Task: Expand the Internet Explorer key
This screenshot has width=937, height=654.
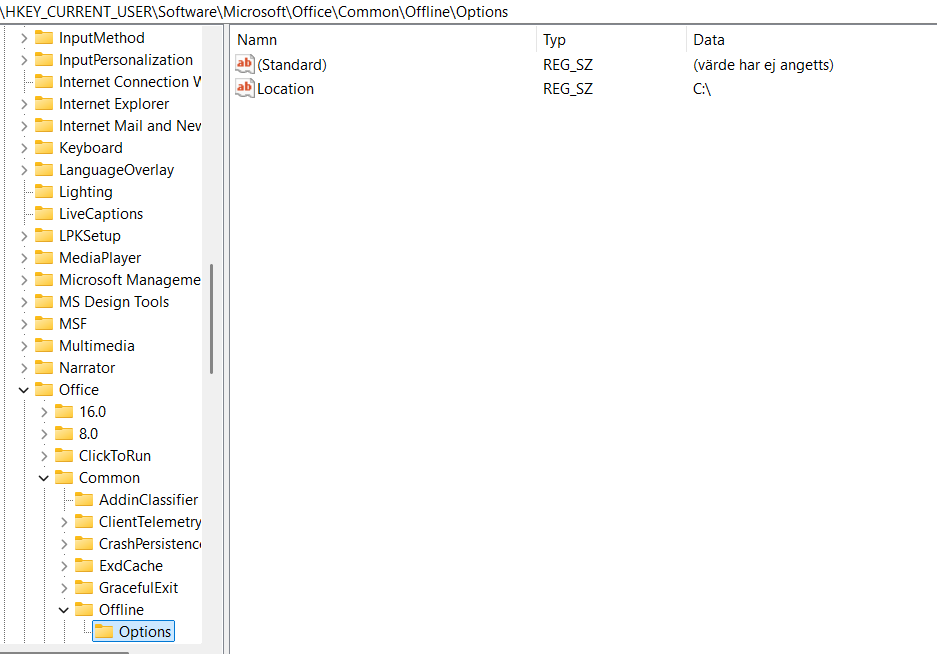Action: coord(24,104)
